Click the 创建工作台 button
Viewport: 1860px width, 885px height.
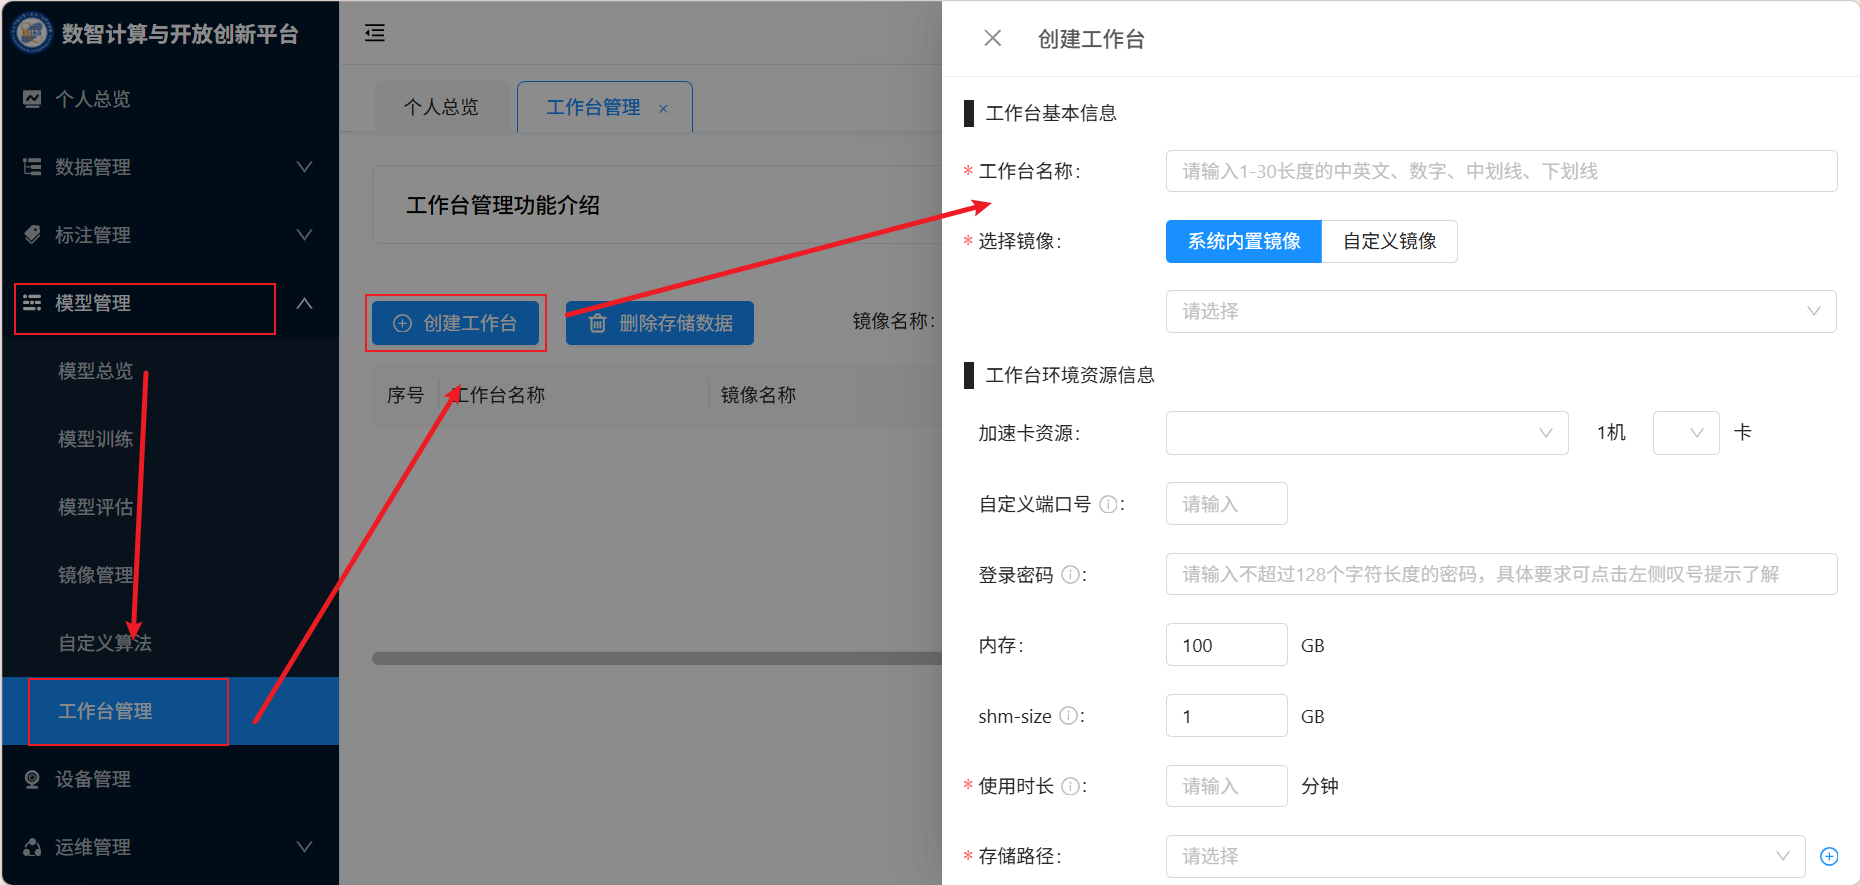(456, 323)
